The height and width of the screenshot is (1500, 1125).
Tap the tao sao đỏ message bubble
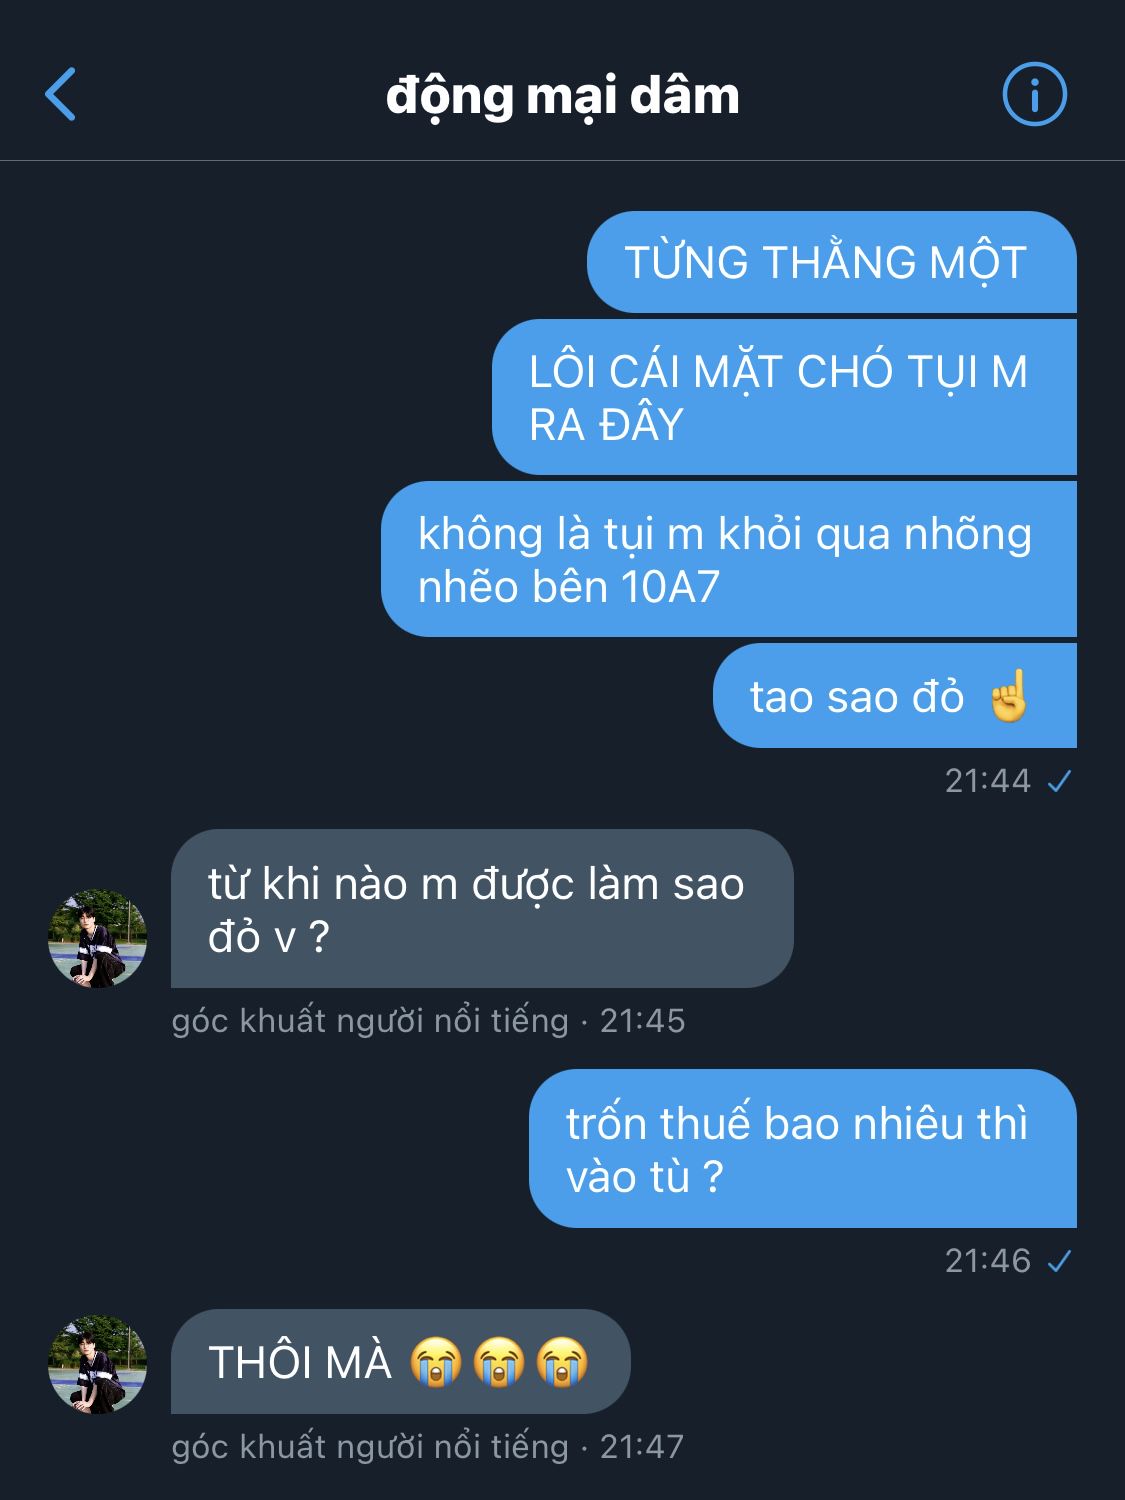point(895,696)
